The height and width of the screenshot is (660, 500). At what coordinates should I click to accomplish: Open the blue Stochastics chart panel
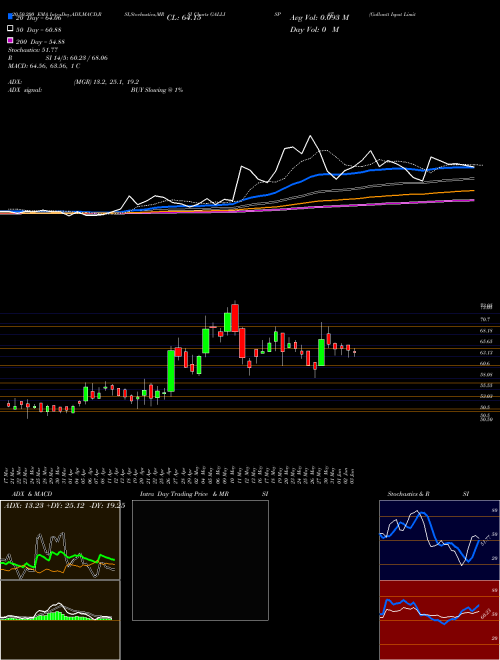(x=439, y=540)
